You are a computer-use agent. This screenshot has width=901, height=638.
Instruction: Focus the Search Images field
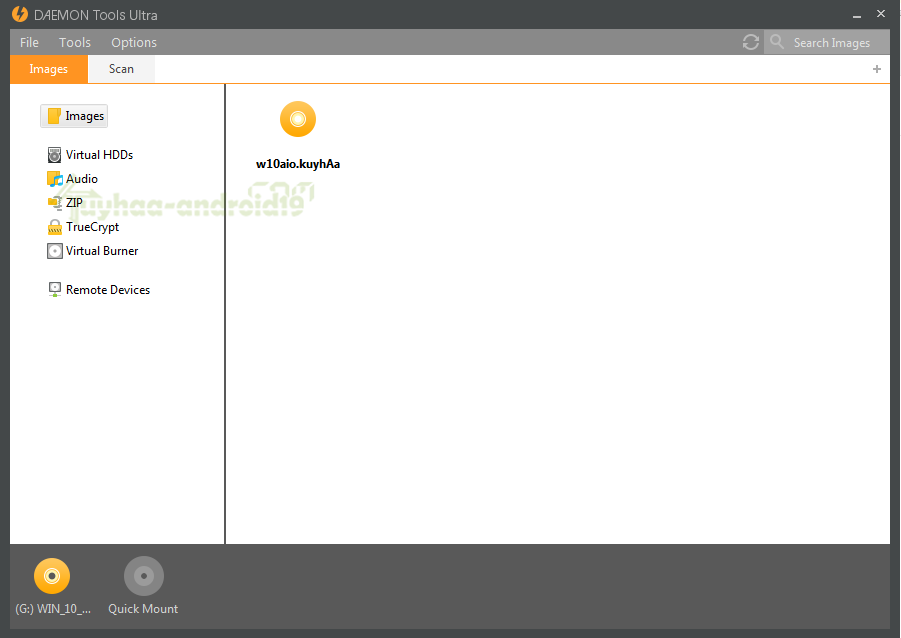pos(827,43)
